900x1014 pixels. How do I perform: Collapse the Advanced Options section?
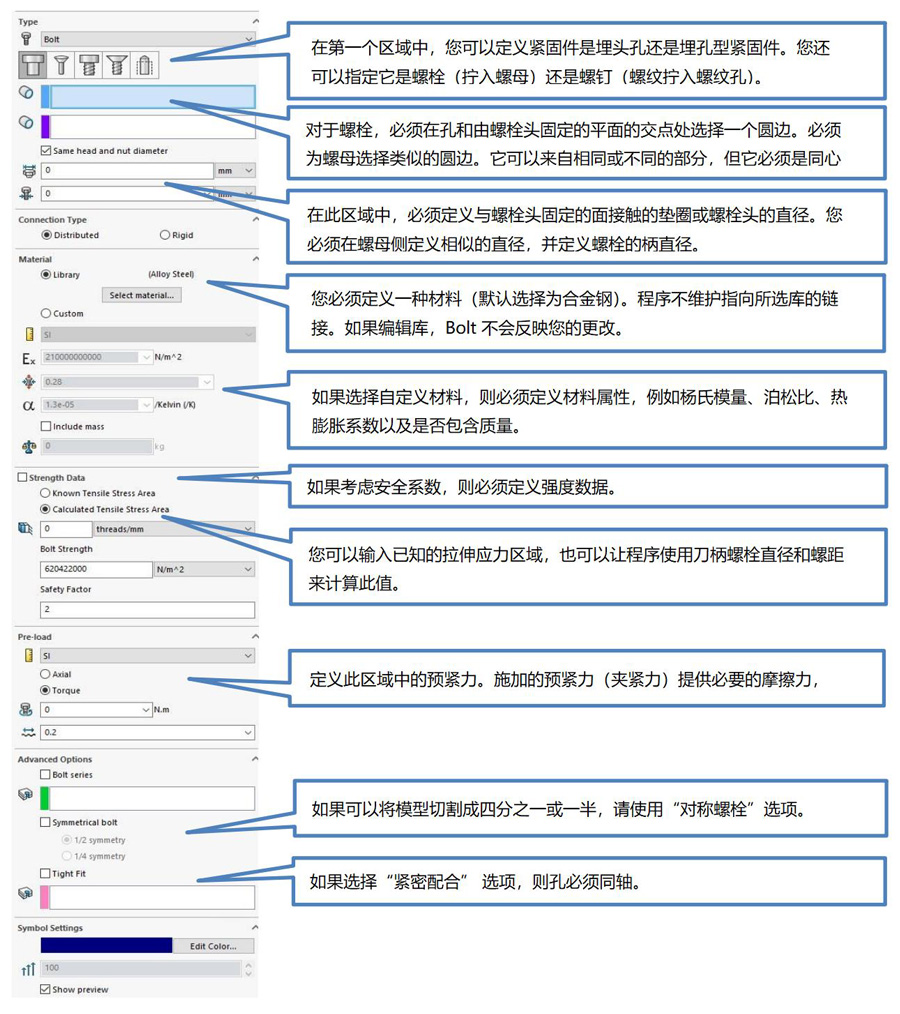253,758
